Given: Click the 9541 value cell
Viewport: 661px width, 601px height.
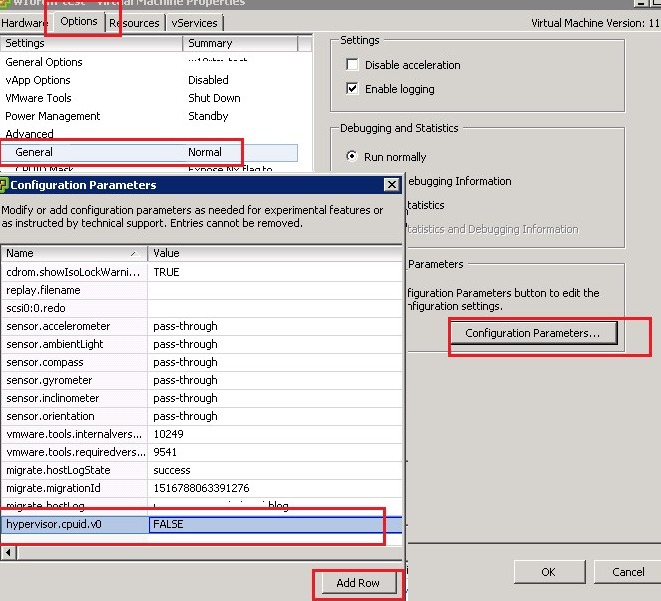Looking at the screenshot, I should [x=275, y=452].
